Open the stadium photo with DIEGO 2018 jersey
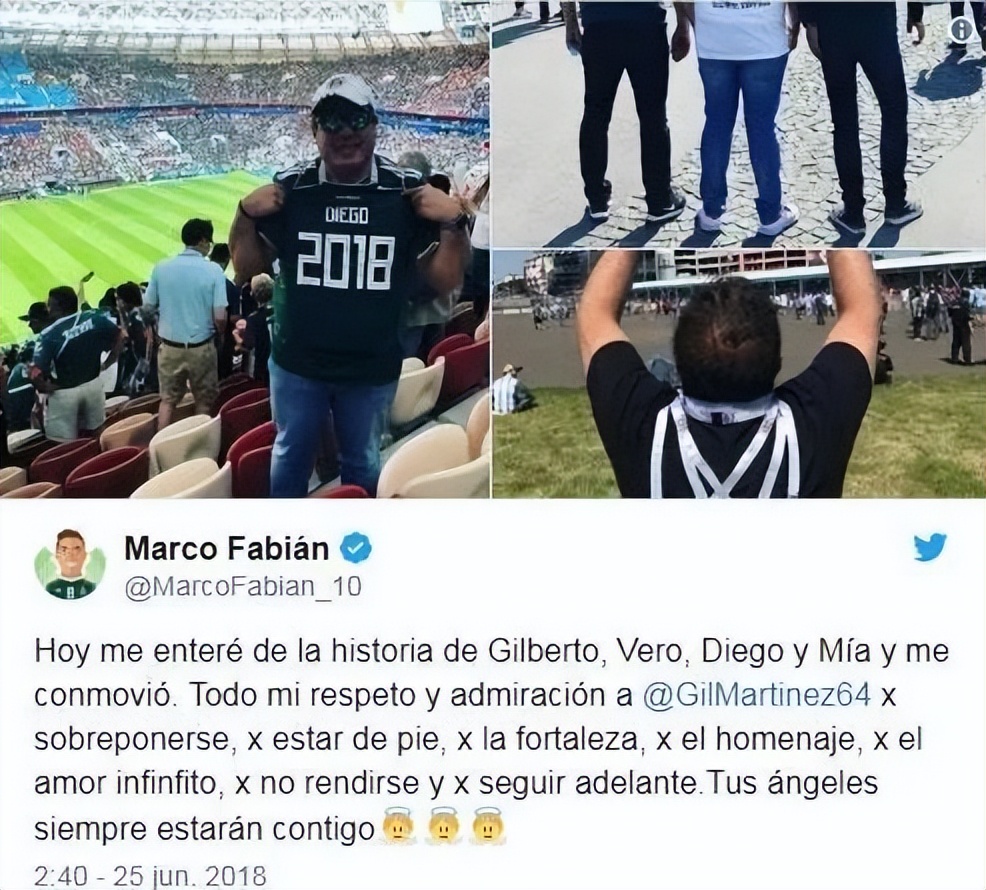Viewport: 986px width, 890px height. [x=244, y=249]
